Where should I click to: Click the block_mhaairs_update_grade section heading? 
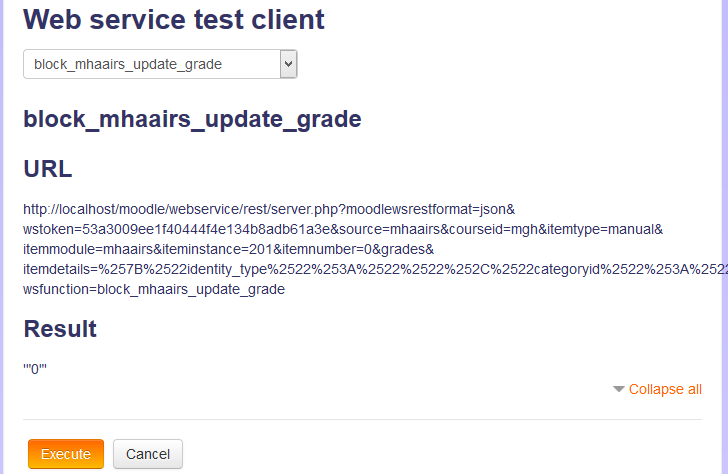192,119
